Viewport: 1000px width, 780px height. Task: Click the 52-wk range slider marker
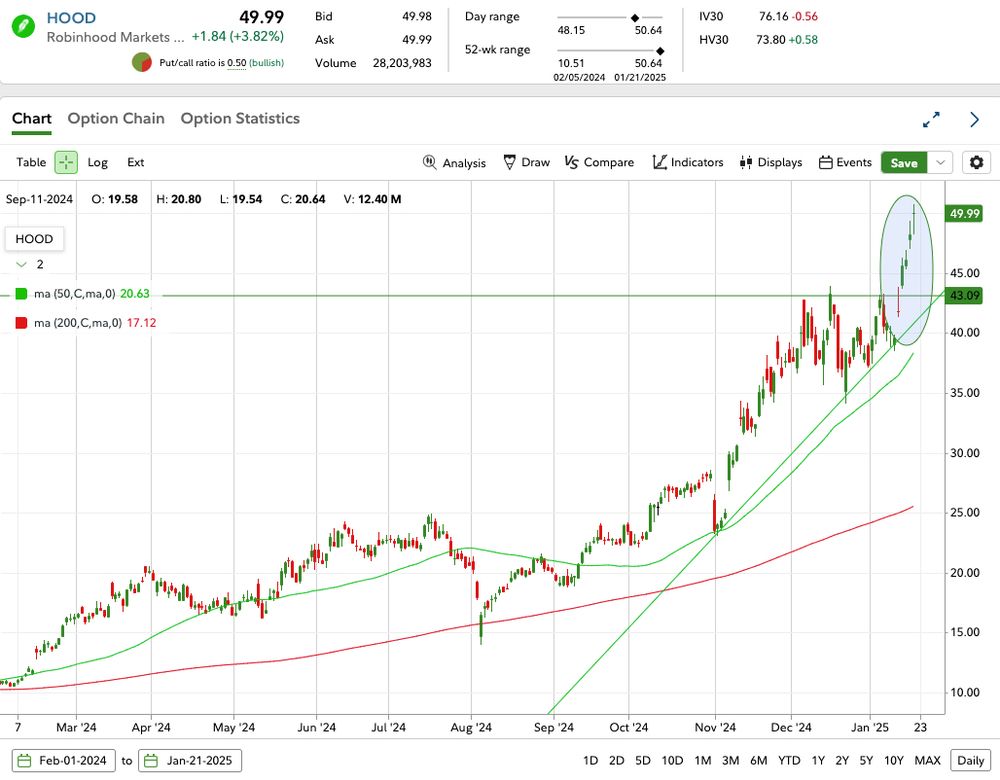pyautogui.click(x=660, y=51)
